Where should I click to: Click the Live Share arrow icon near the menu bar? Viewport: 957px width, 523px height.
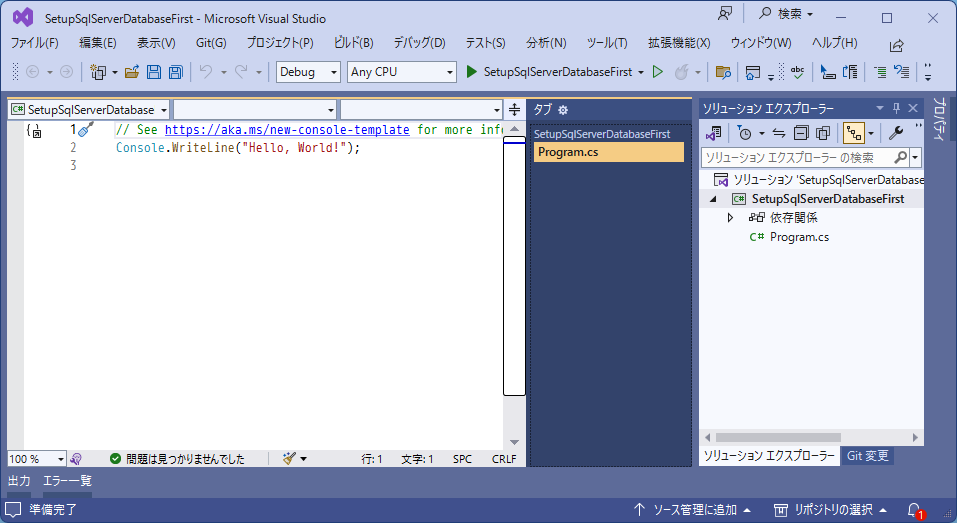(897, 45)
